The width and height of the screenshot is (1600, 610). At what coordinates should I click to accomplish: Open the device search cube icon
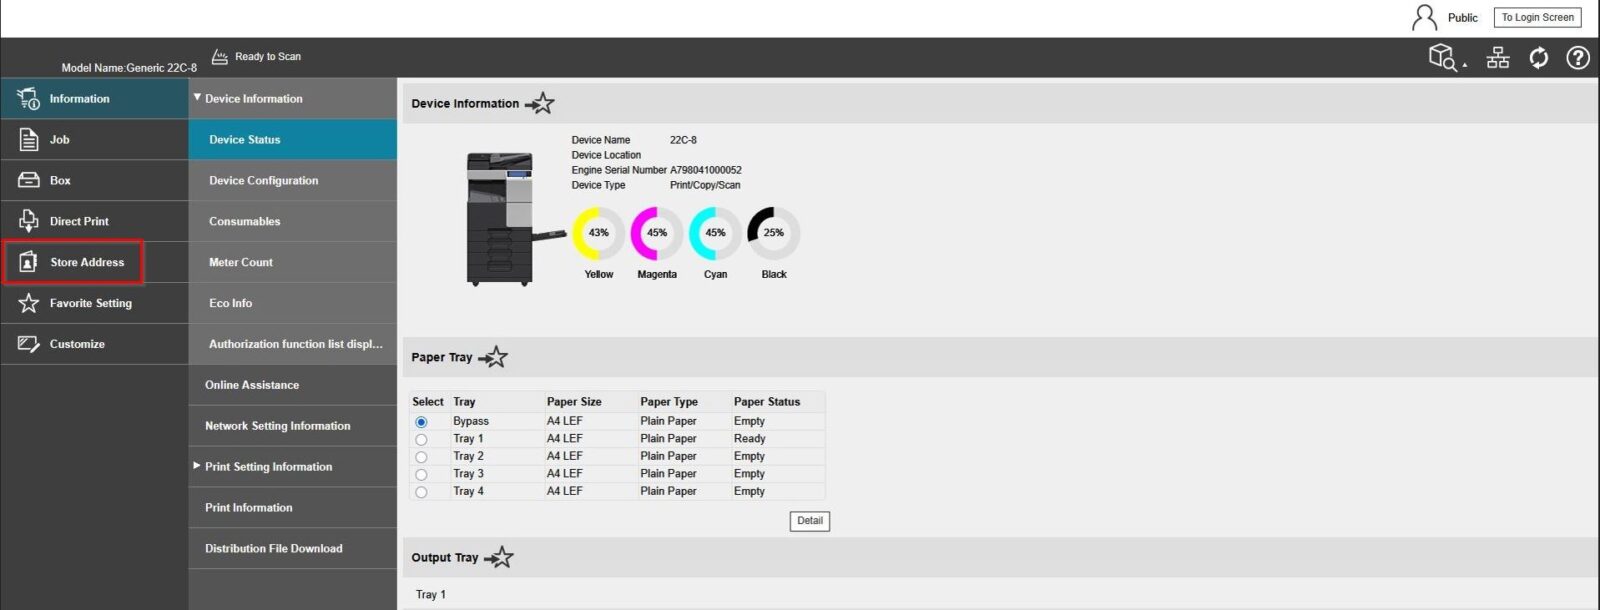click(1441, 57)
